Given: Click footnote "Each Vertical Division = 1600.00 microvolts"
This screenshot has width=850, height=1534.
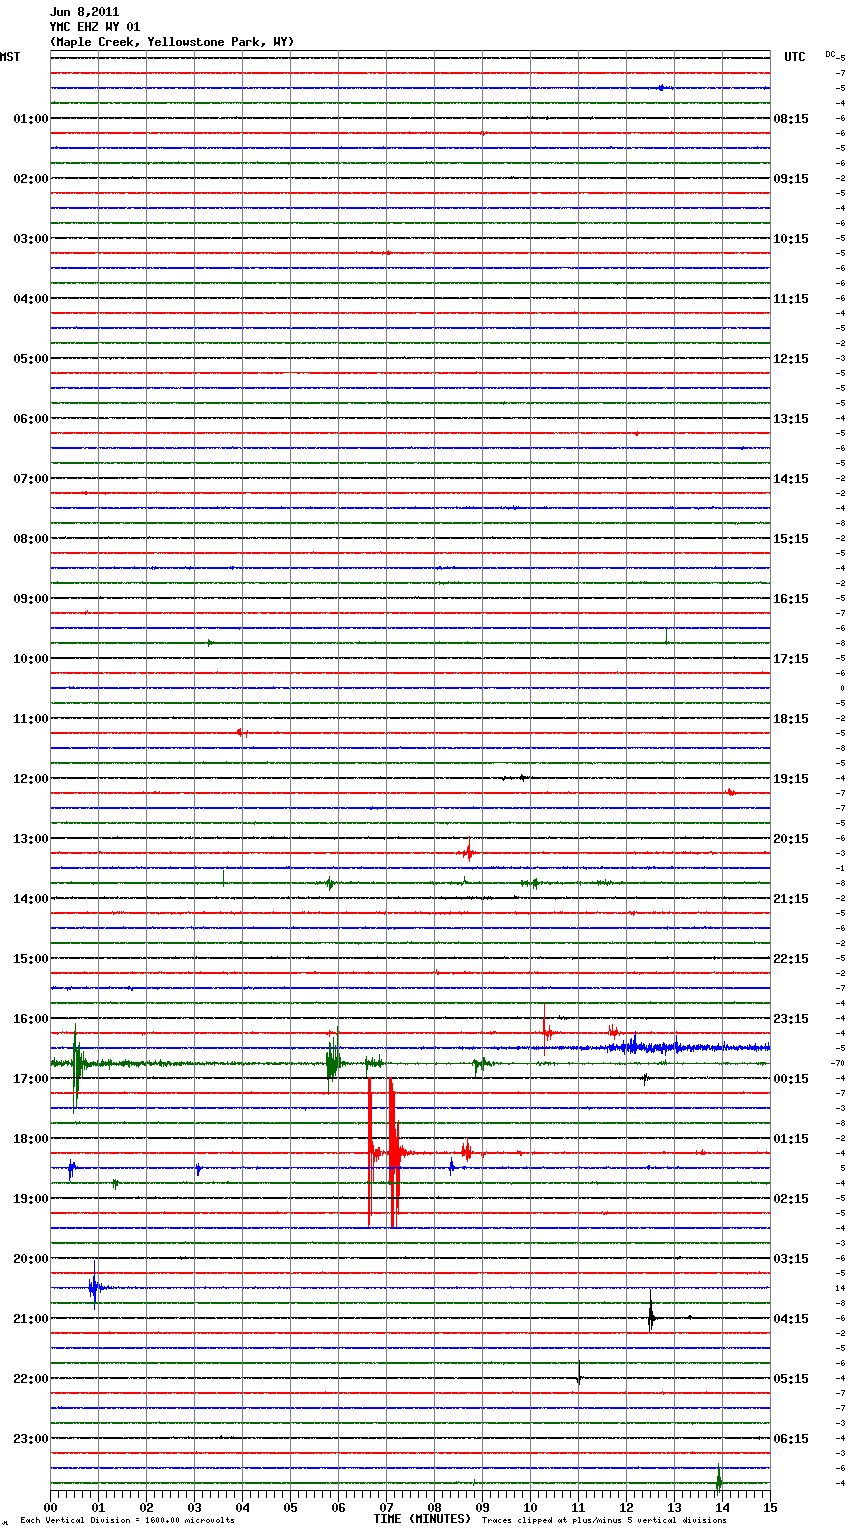Looking at the screenshot, I should coord(127,1520).
